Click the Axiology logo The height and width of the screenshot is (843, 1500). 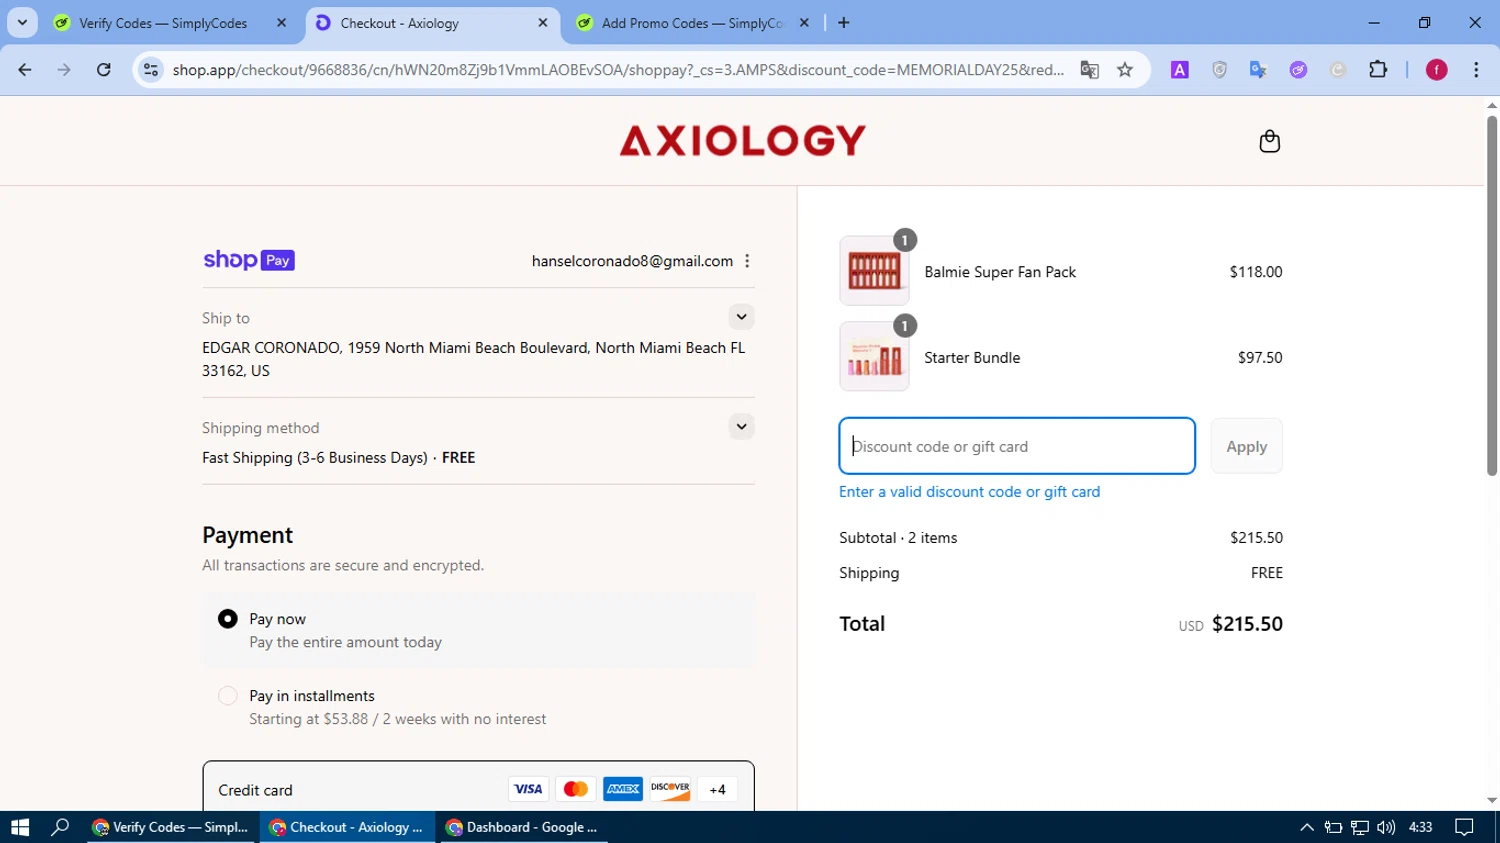tap(742, 141)
